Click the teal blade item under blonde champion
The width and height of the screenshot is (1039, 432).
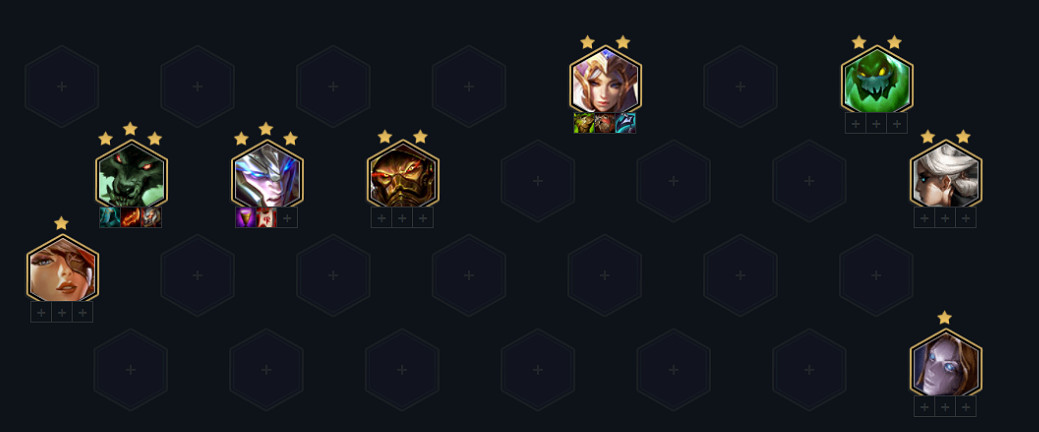click(x=626, y=123)
